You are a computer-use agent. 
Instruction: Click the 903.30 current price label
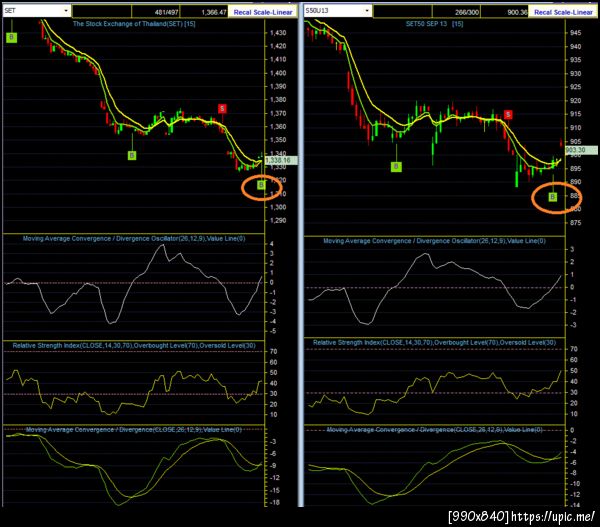coord(581,150)
